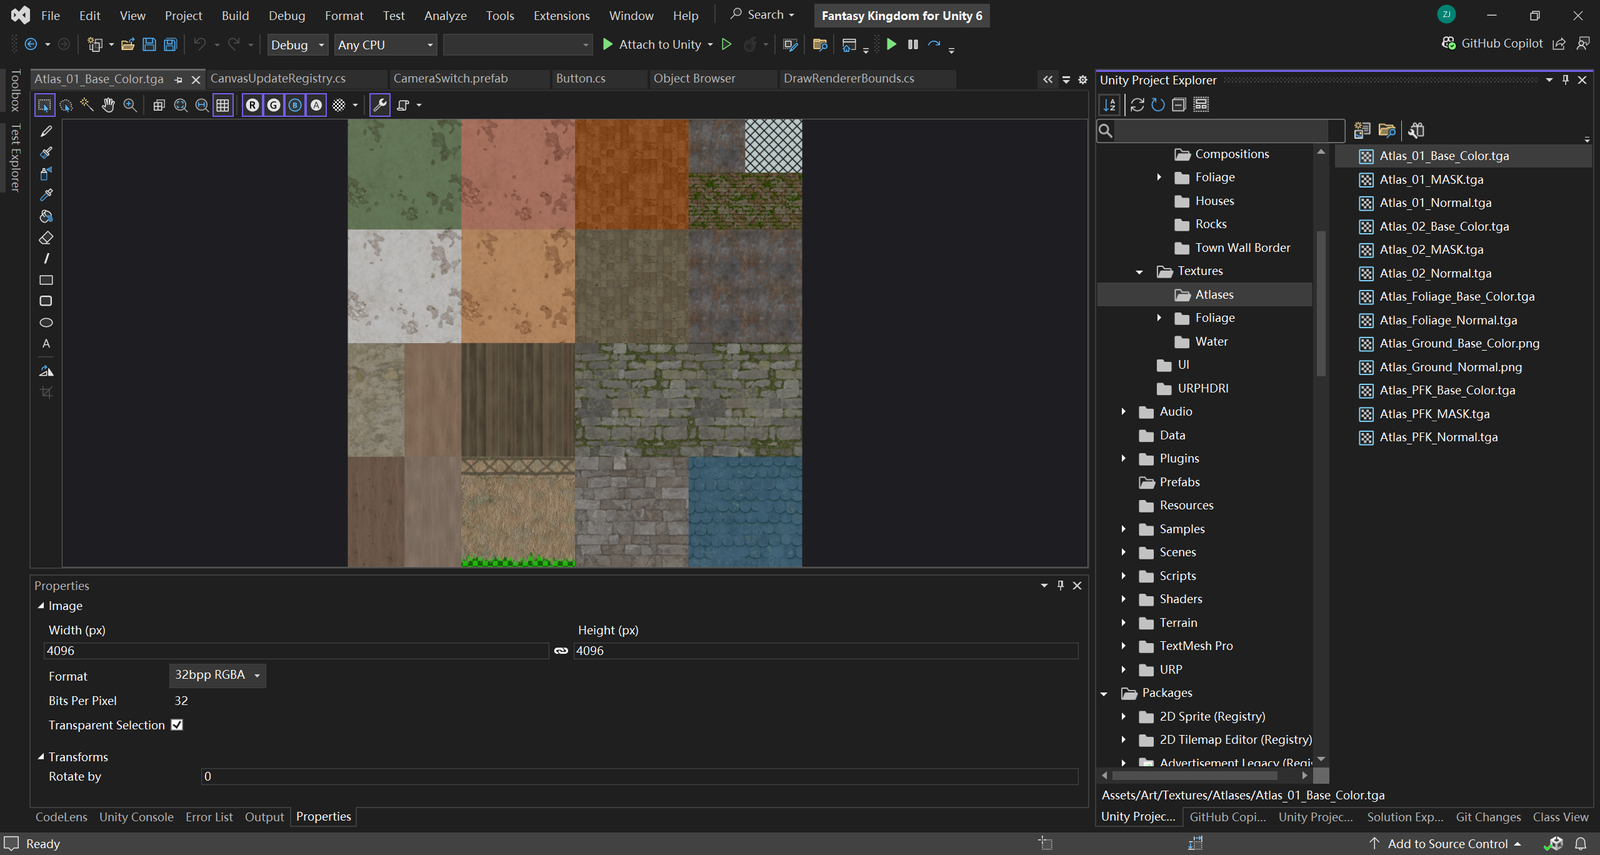This screenshot has height=855, width=1600.
Task: Open the Extensions menu
Action: [x=561, y=16]
